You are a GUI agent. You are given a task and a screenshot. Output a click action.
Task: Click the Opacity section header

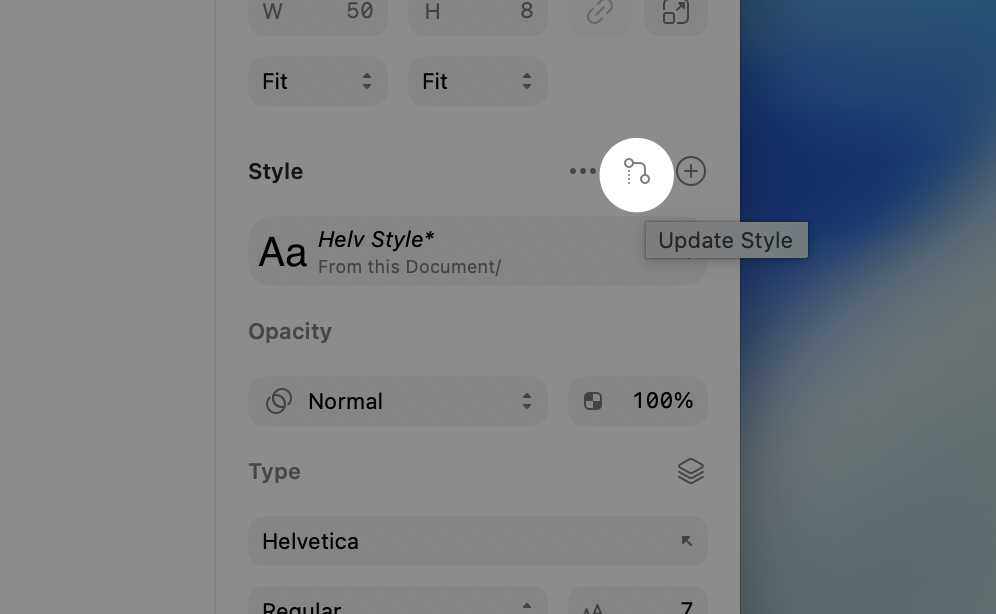[x=290, y=331]
